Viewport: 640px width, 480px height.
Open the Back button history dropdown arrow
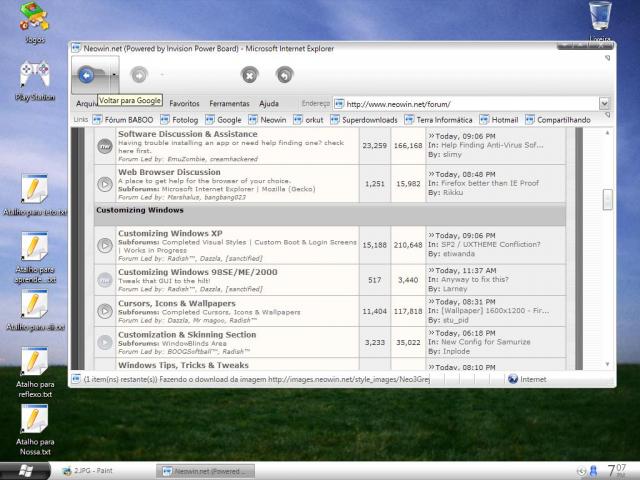click(114, 75)
